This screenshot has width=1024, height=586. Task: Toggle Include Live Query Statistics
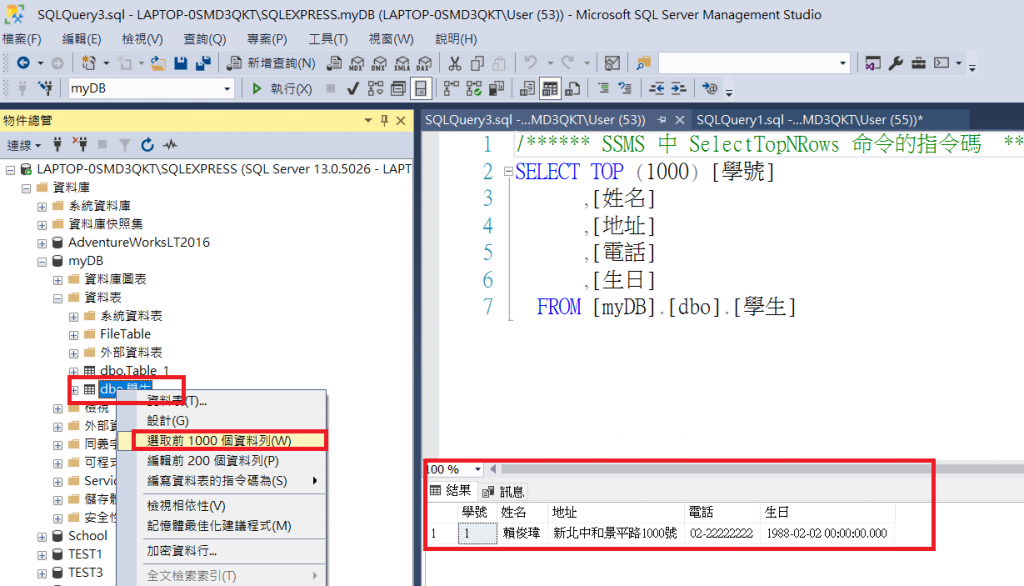pos(474,88)
